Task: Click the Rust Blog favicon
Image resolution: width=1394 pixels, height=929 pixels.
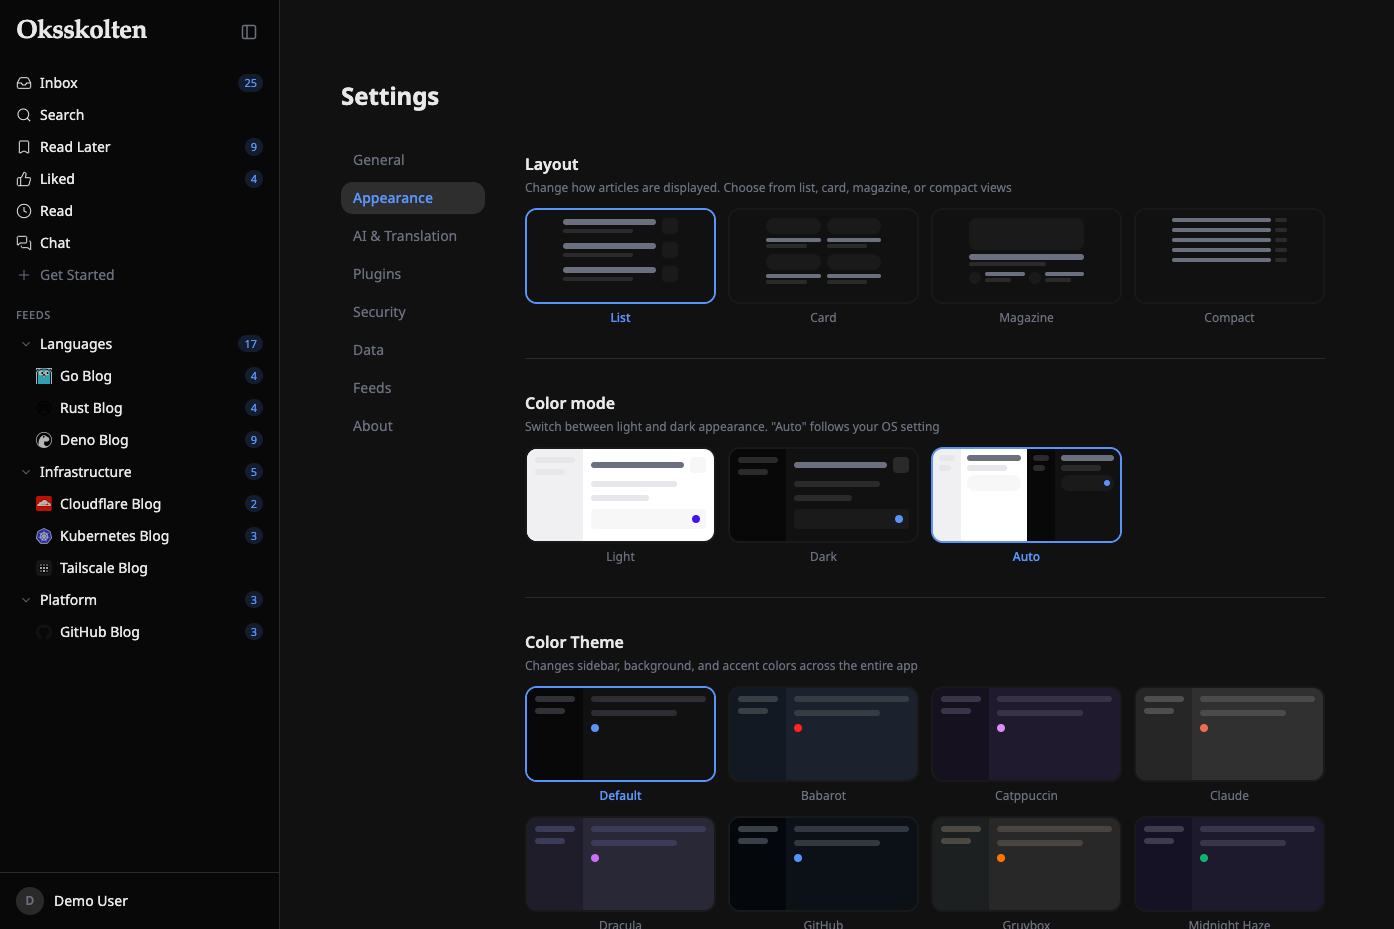Action: 44,408
